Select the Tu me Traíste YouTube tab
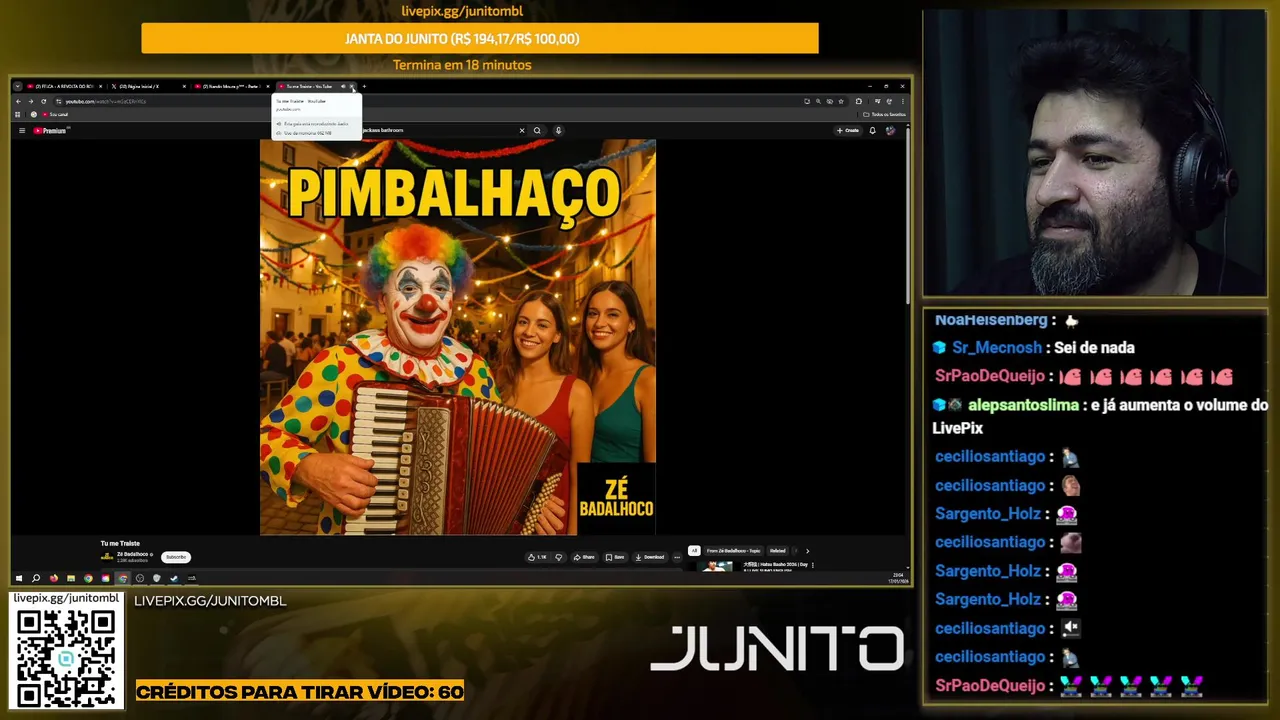This screenshot has width=1280, height=720. (x=308, y=86)
